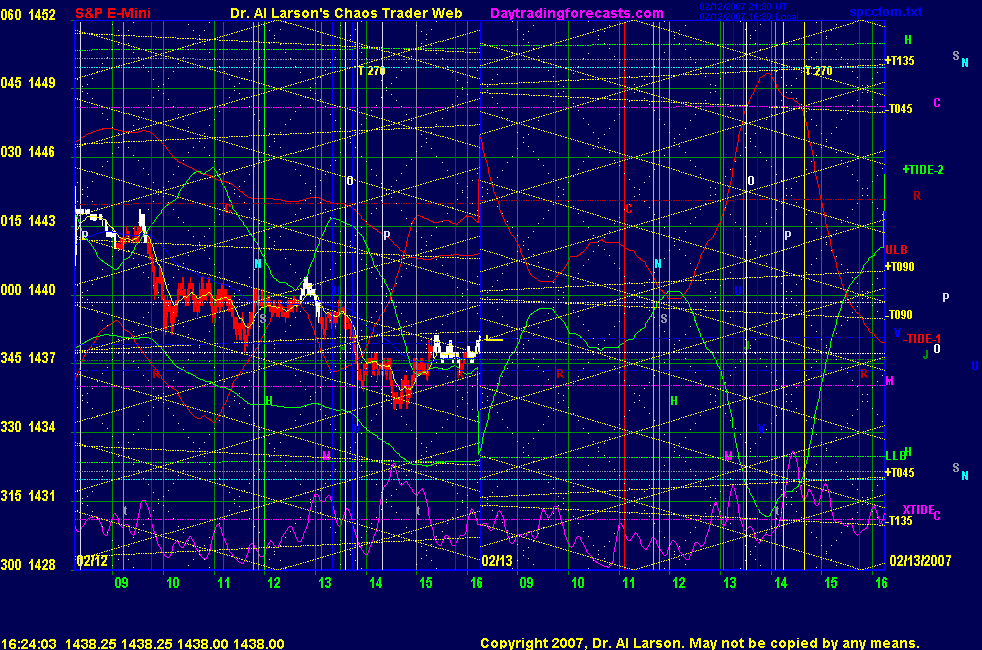Select the "1438.25 1438.25 1438.00 1438.00" price quote
This screenshot has width=982, height=650.
(x=175, y=643)
